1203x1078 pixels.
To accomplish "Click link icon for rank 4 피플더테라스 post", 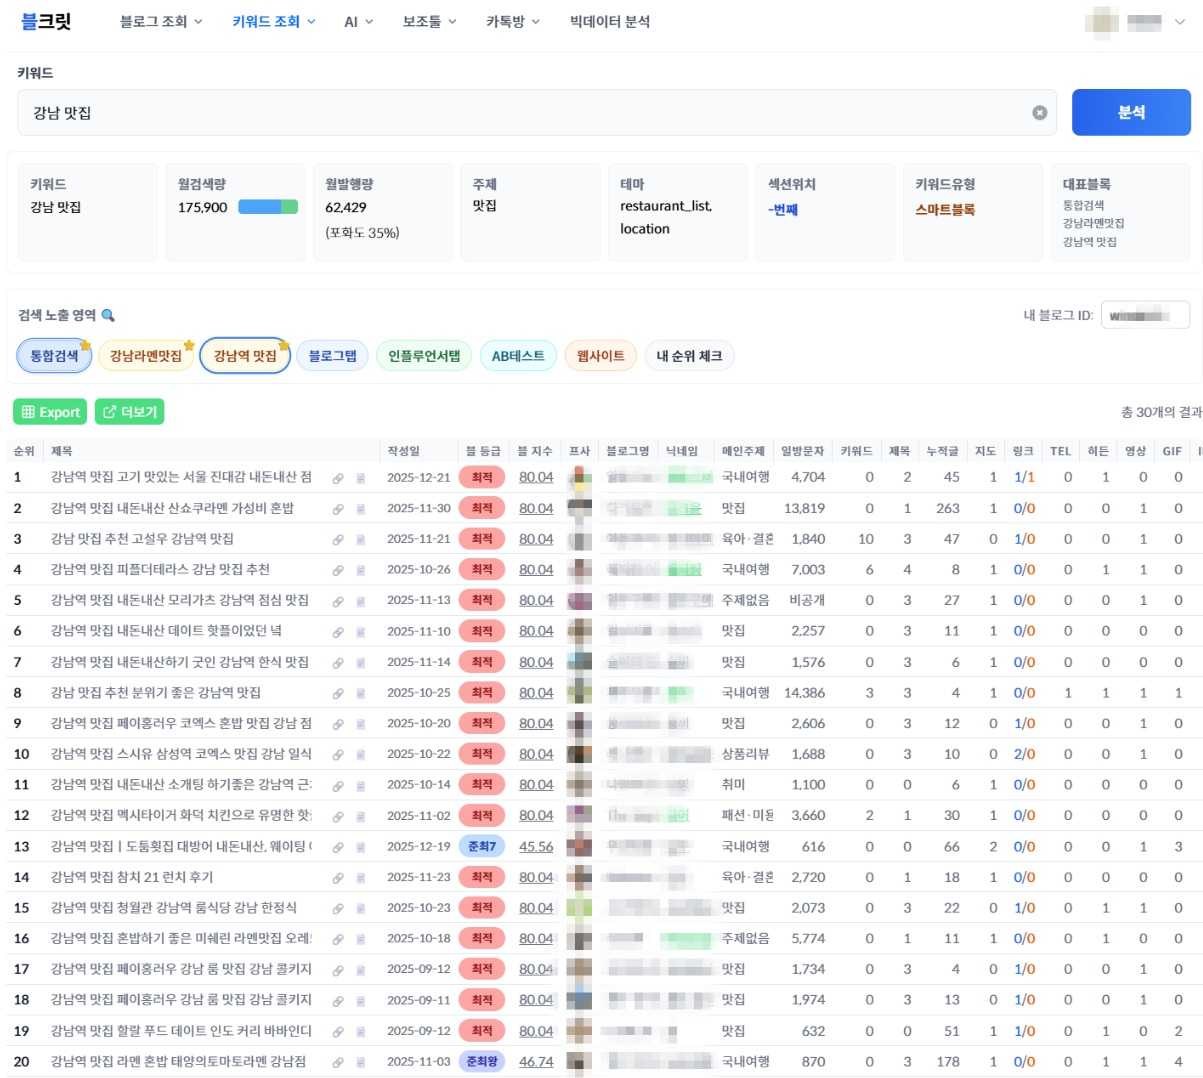I will pos(338,571).
